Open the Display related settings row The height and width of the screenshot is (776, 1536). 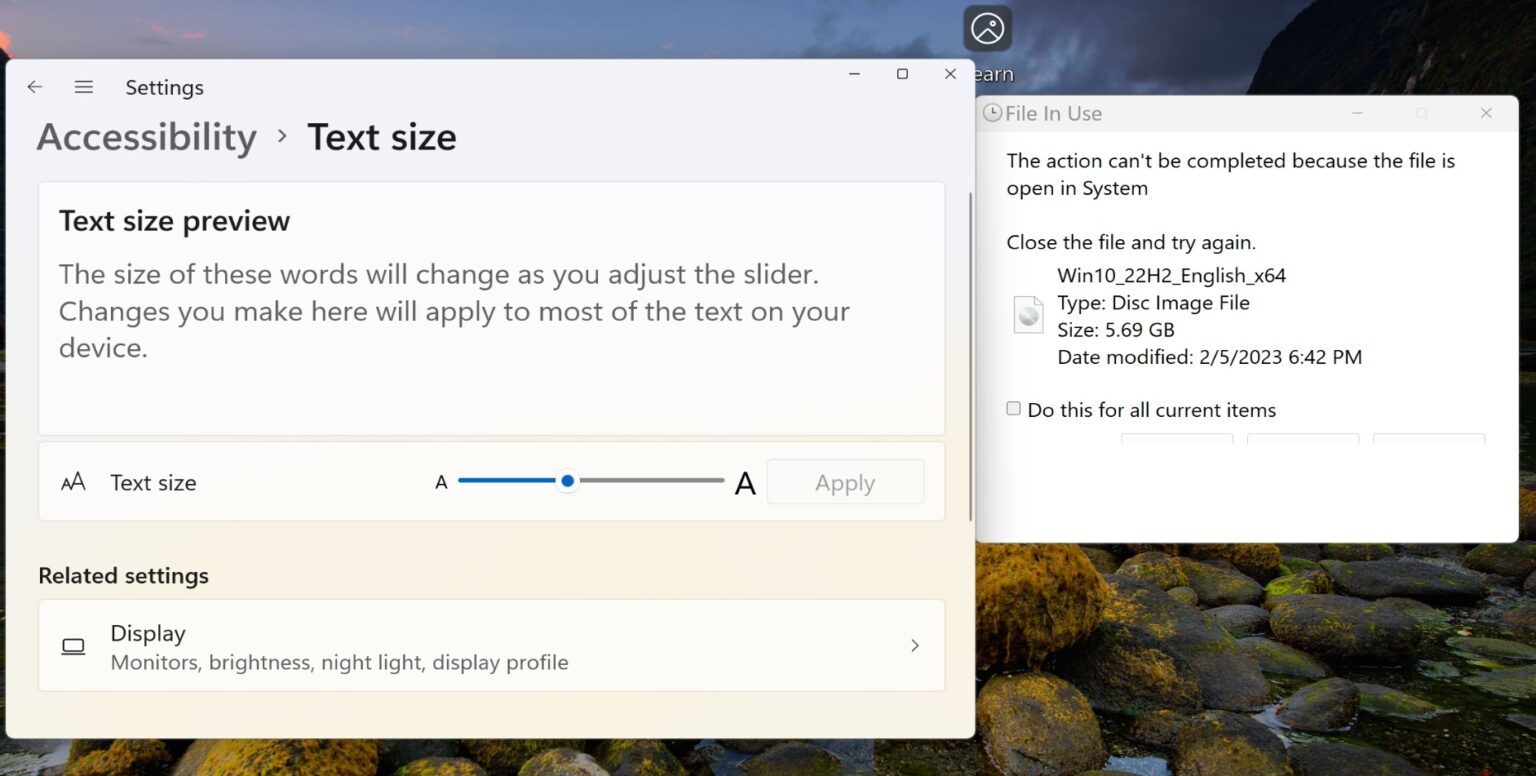[492, 646]
